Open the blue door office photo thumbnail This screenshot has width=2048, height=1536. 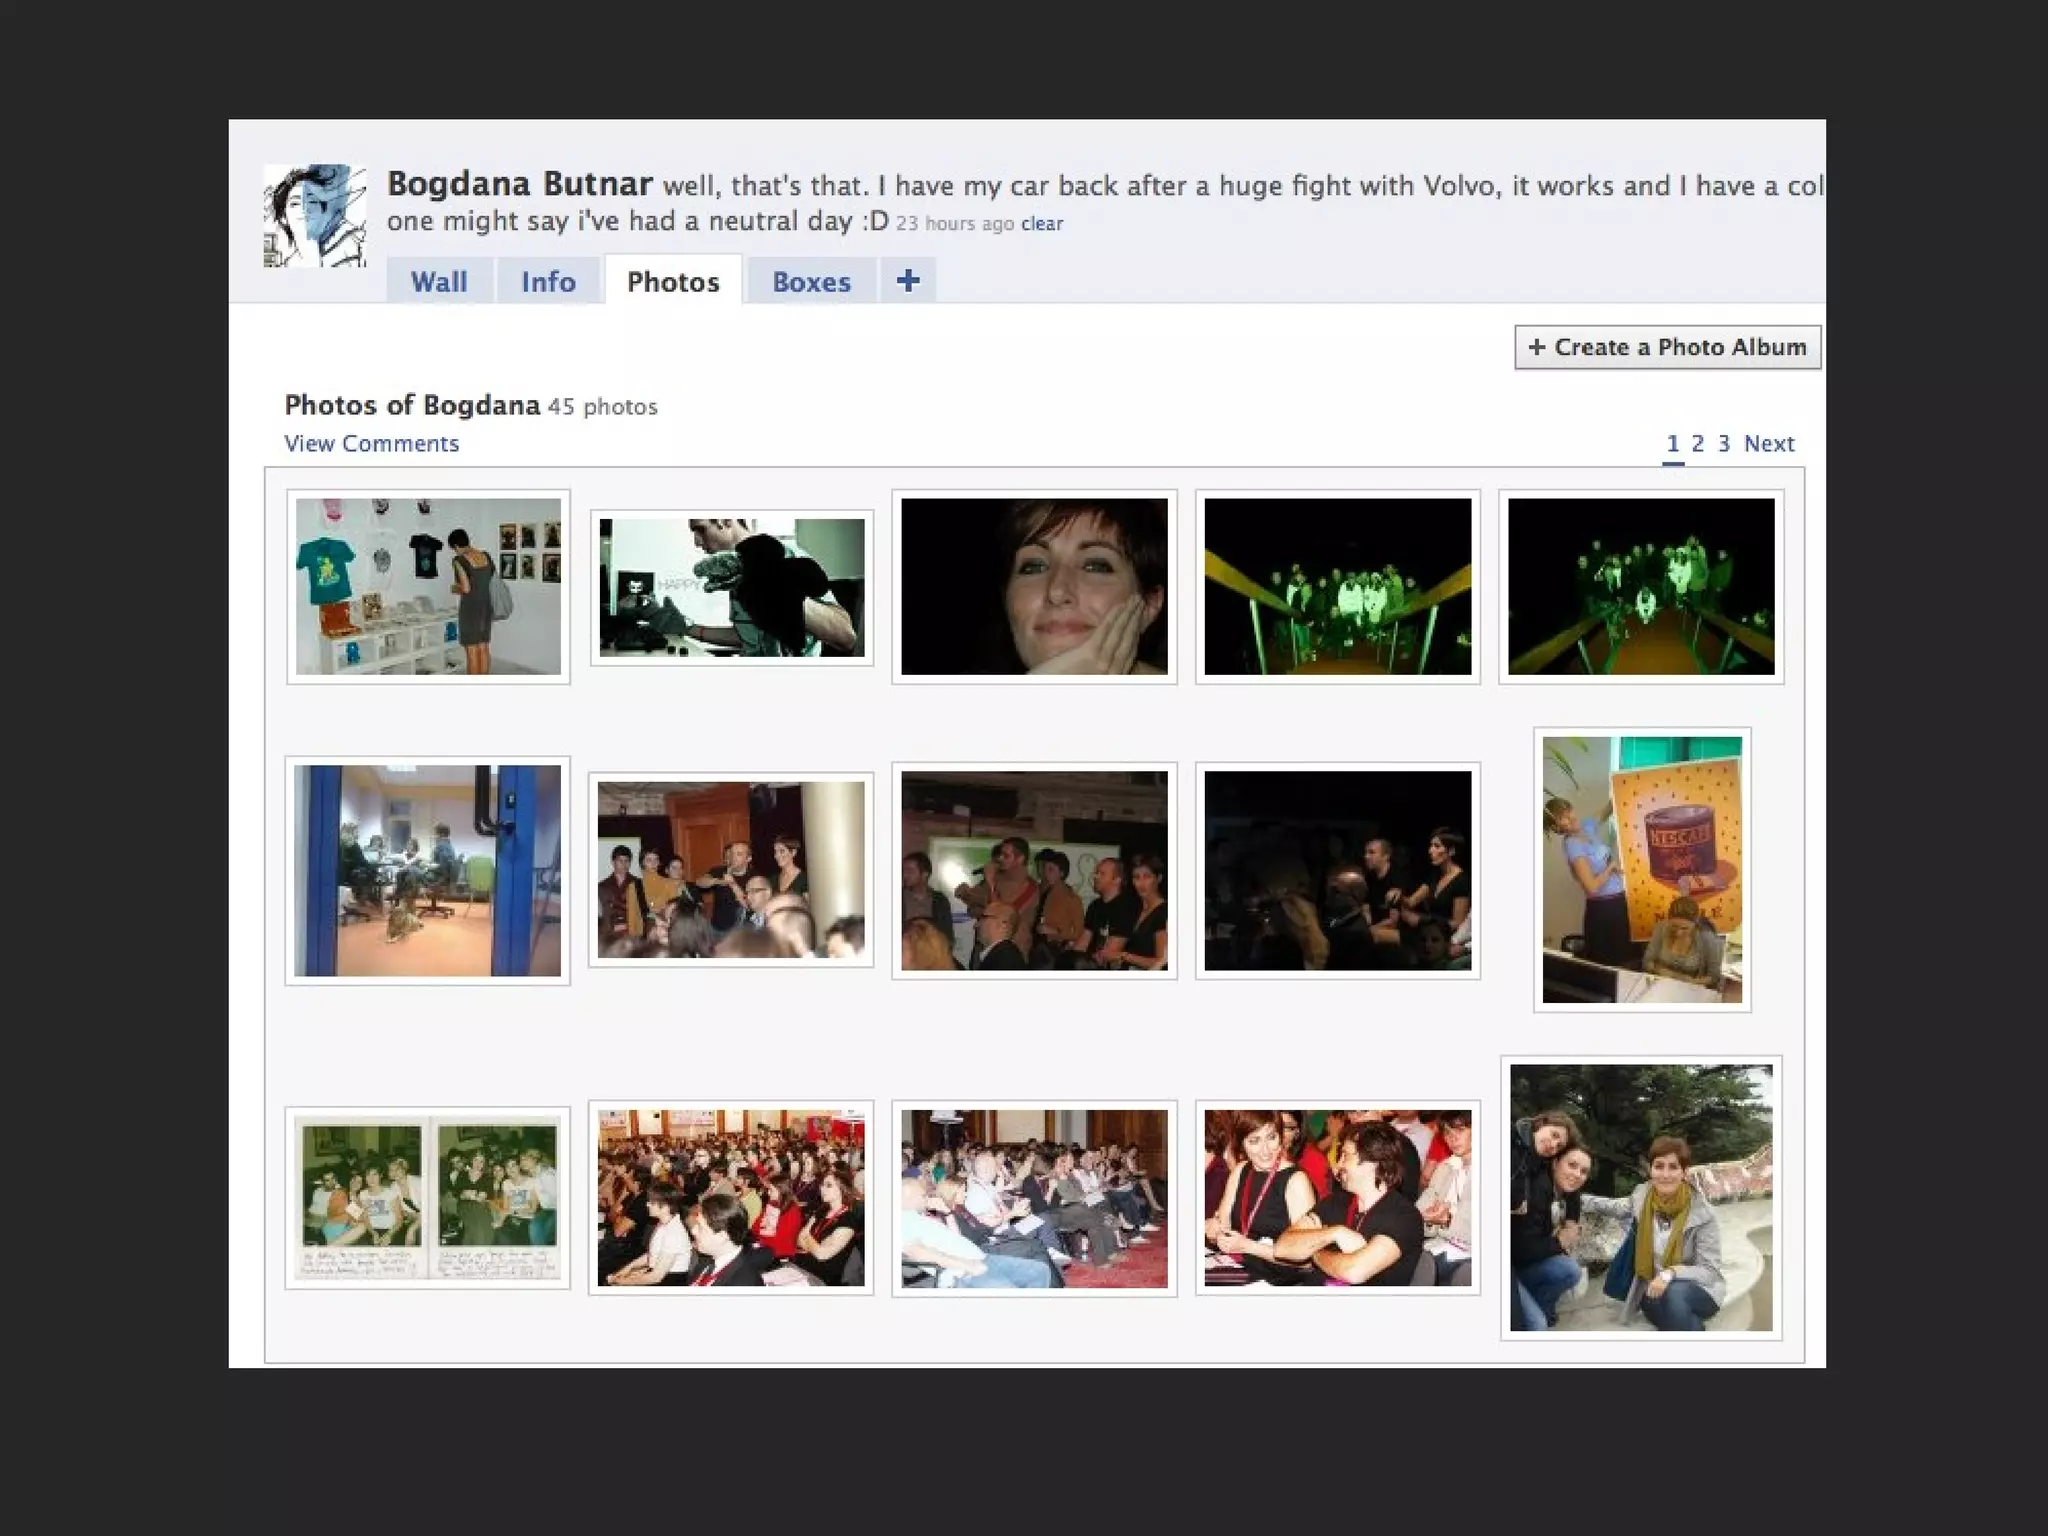(x=428, y=870)
